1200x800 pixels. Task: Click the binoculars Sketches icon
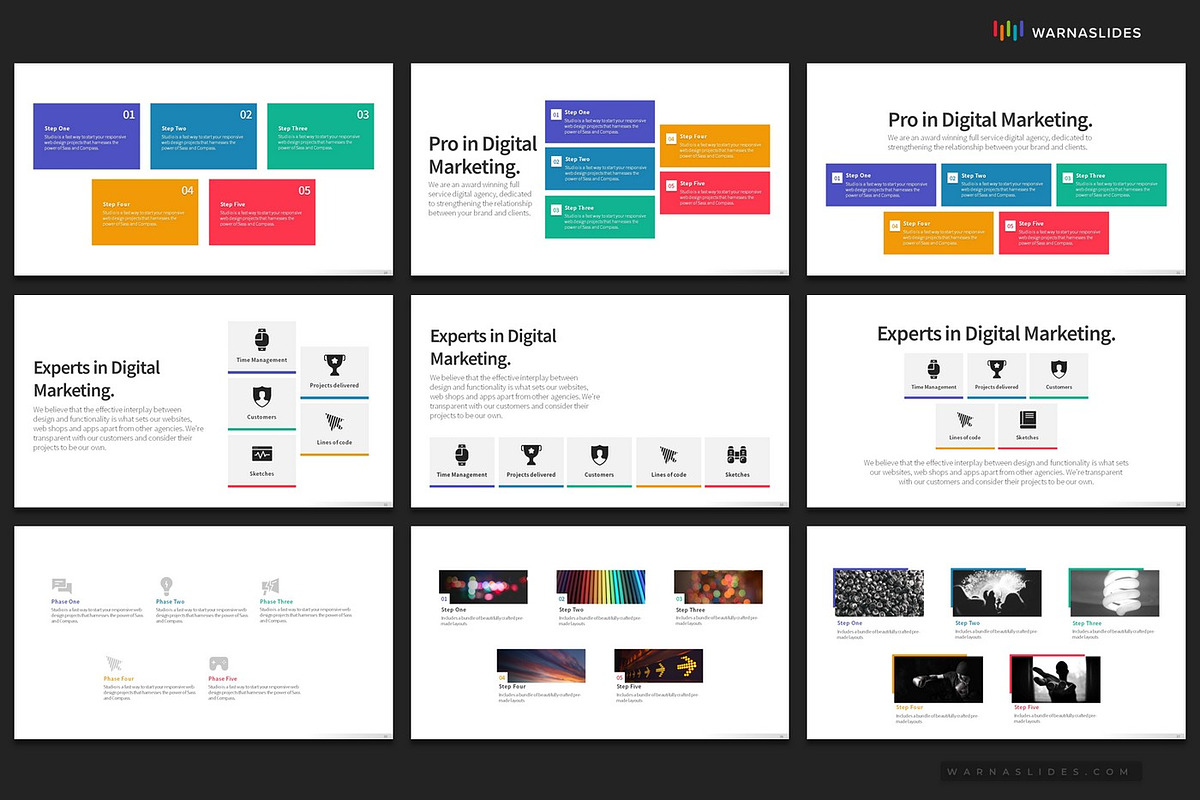coord(737,454)
